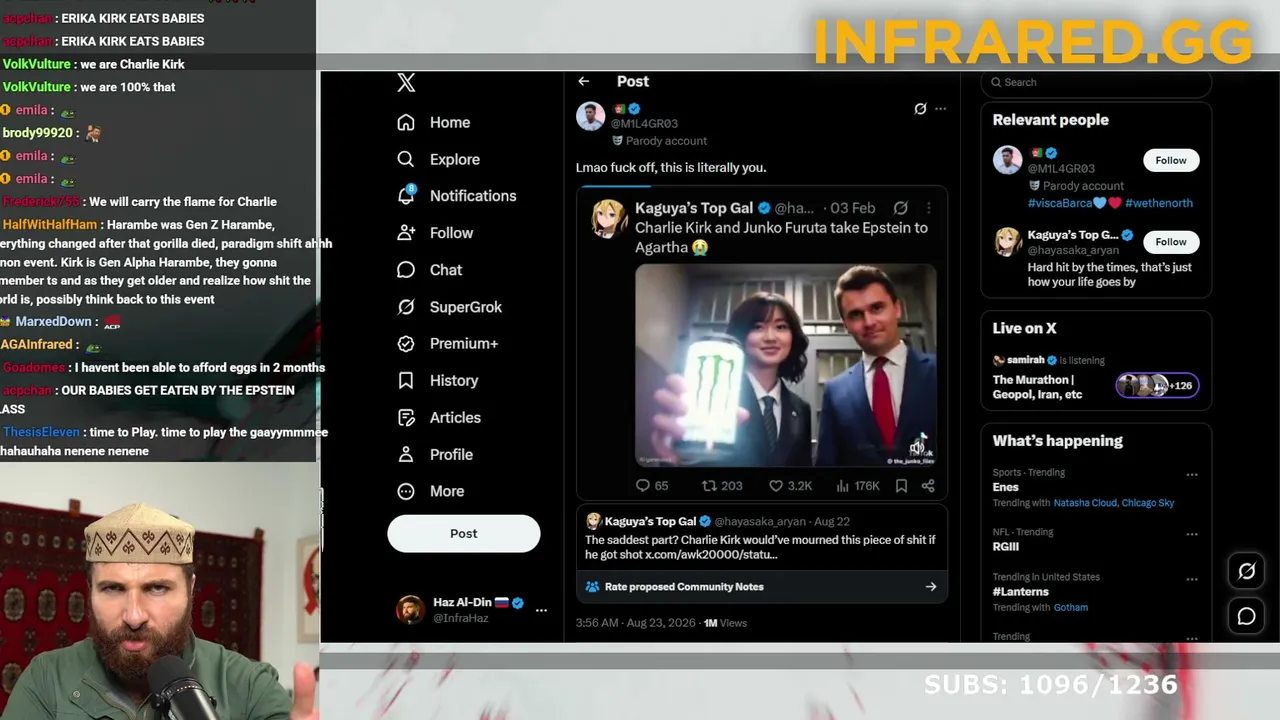Click the #wethenorth hashtag link
The height and width of the screenshot is (720, 1280).
1158,203
